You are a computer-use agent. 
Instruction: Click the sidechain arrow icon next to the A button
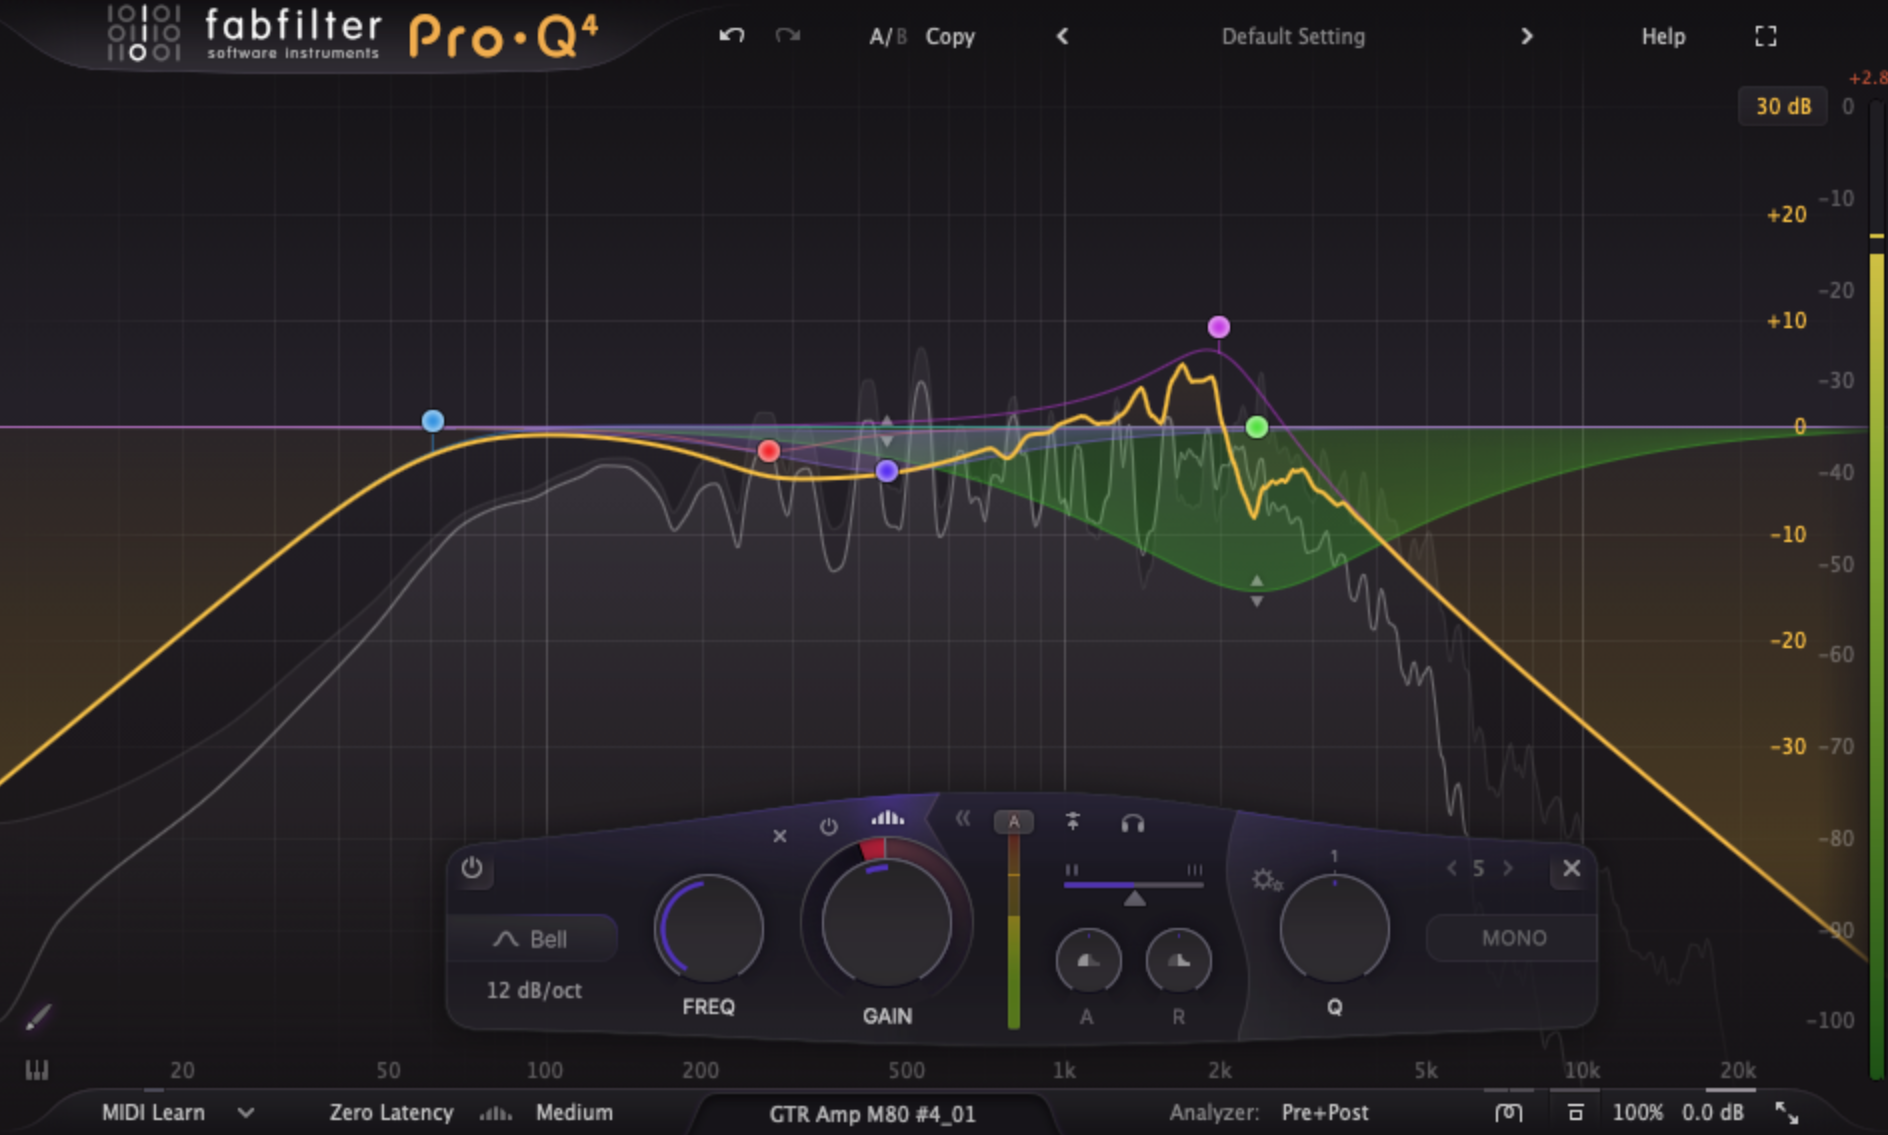pos(1072,821)
